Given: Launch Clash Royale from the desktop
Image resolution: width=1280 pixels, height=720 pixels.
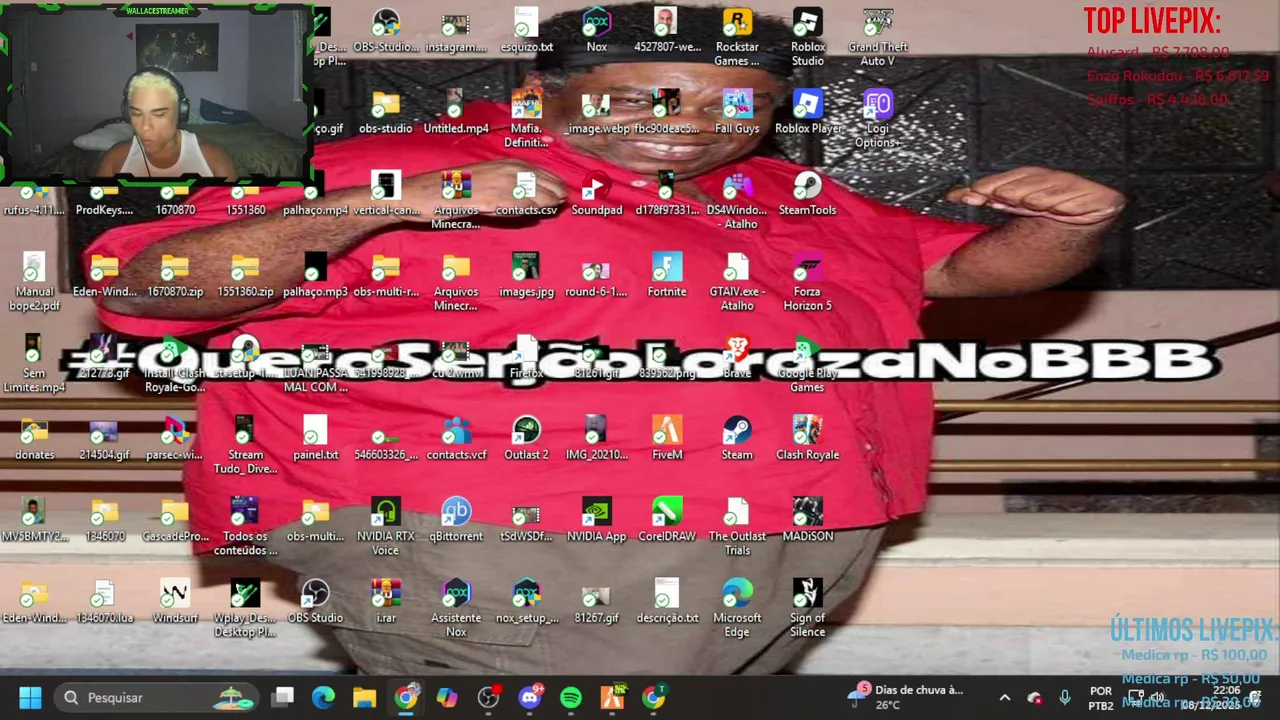Looking at the screenshot, I should coord(808,439).
